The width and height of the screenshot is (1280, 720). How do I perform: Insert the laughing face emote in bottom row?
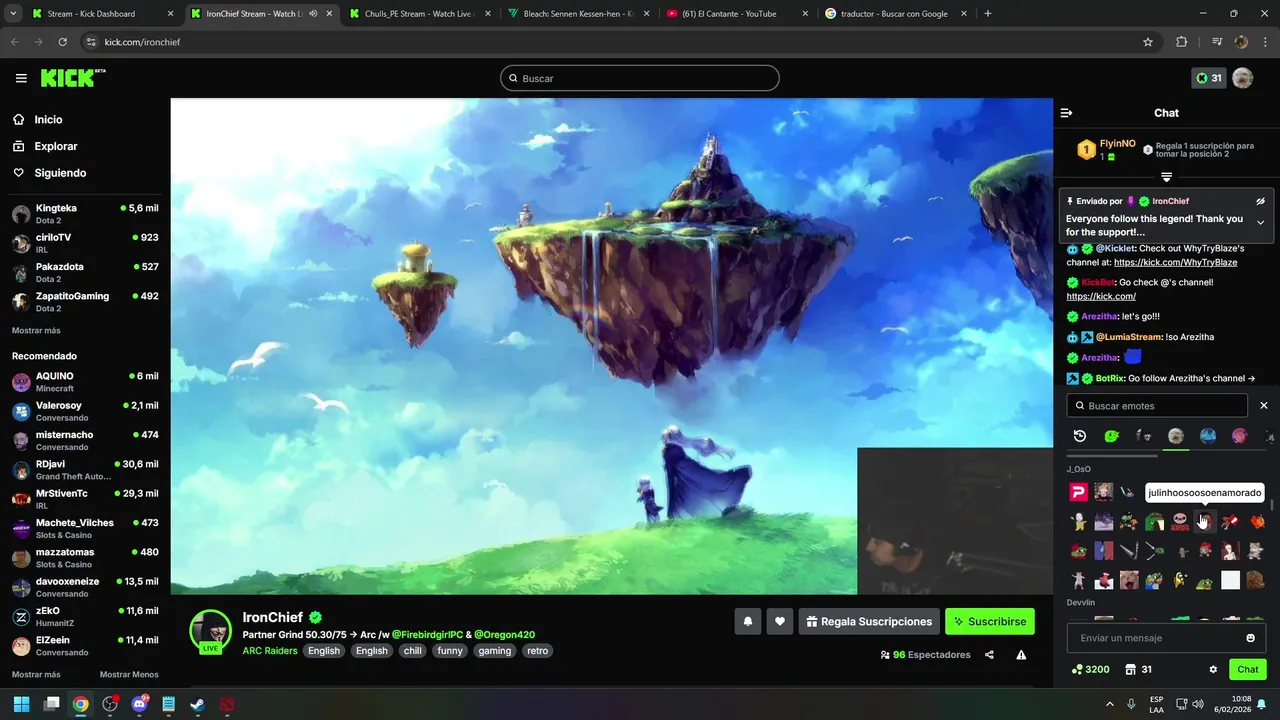point(1129,580)
